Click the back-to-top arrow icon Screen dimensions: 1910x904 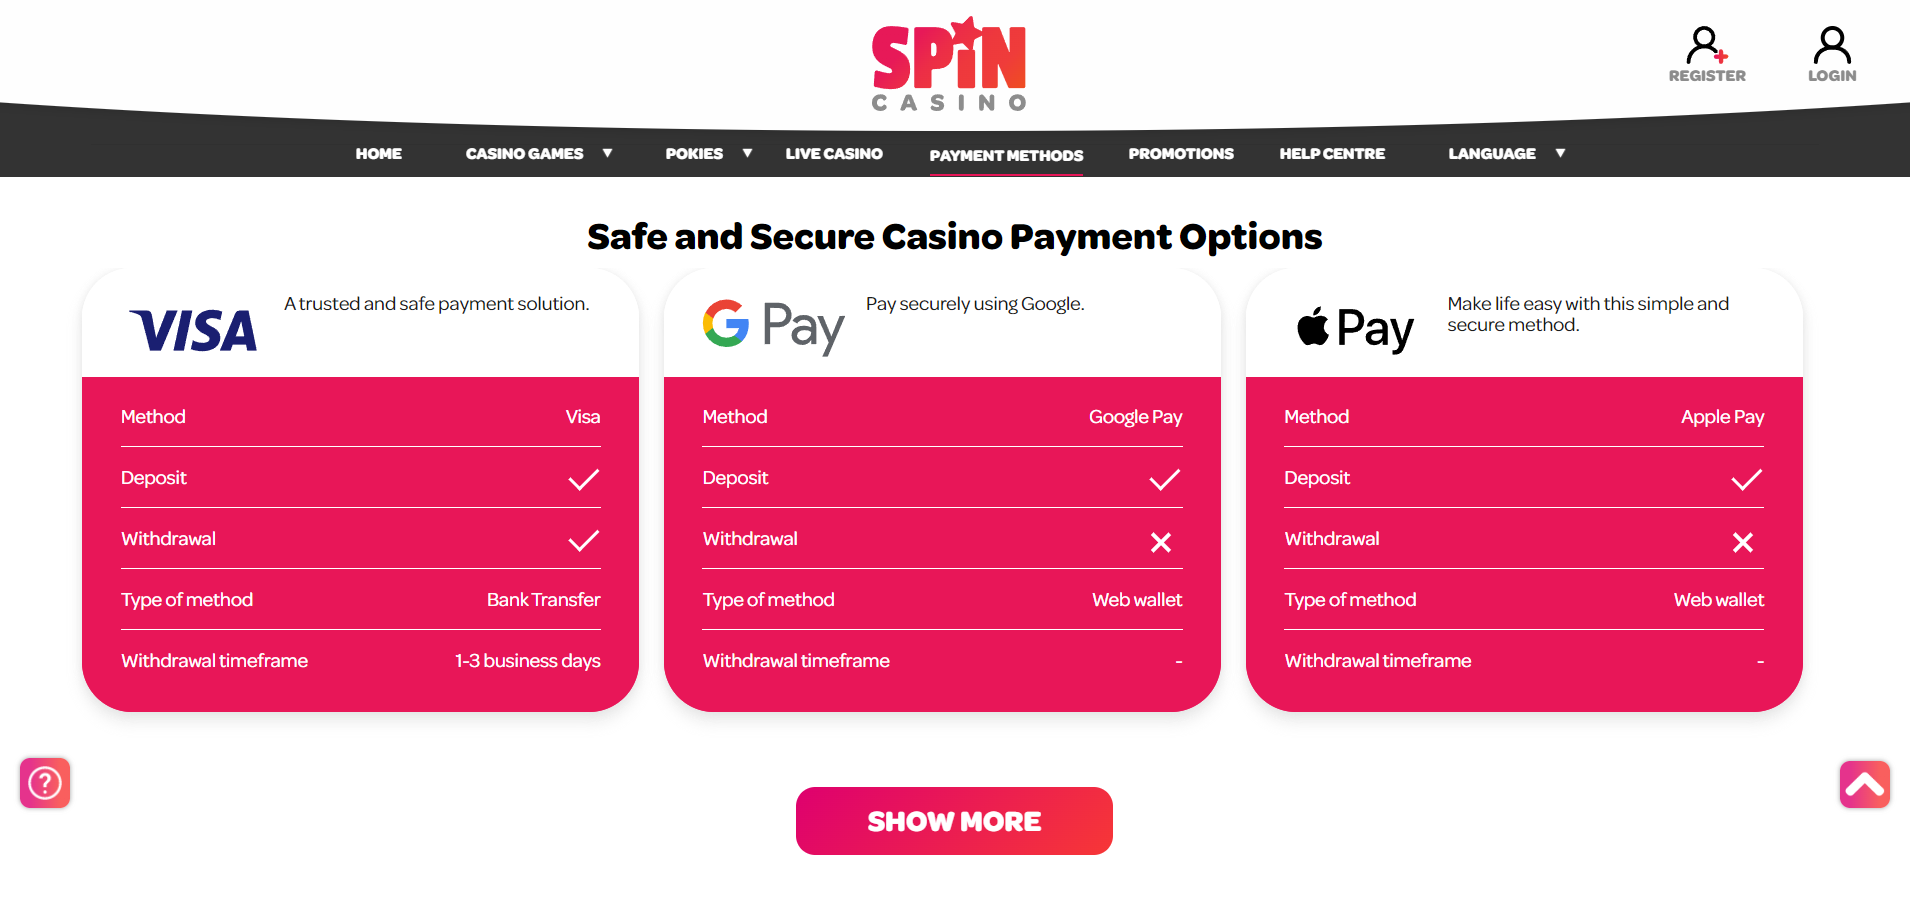[1865, 784]
